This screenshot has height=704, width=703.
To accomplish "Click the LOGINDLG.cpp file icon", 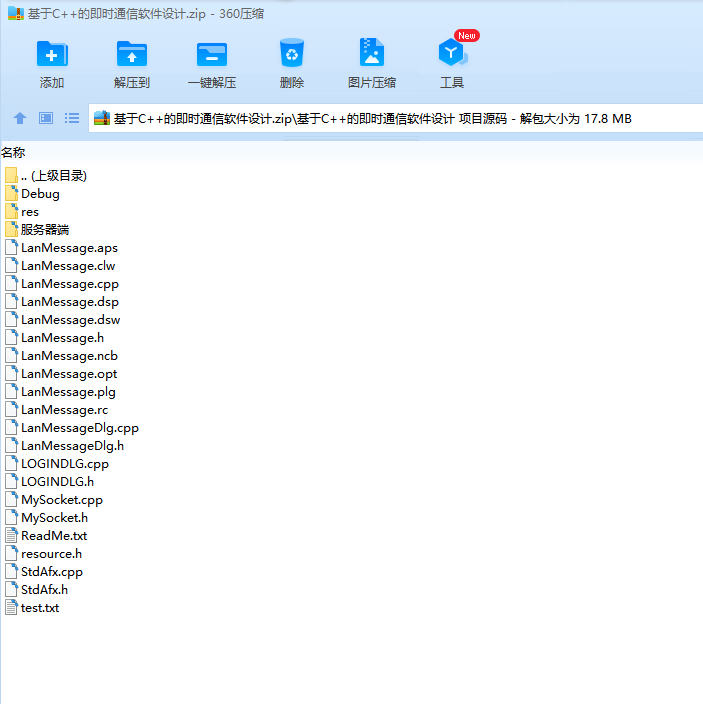I will click(12, 463).
